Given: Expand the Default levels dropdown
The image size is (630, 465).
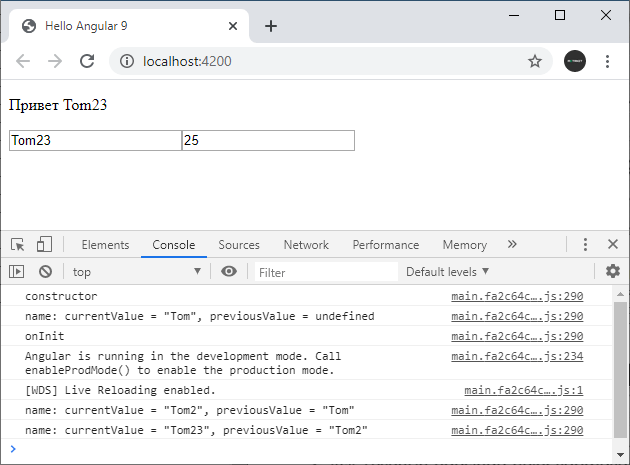Looking at the screenshot, I should 447,271.
